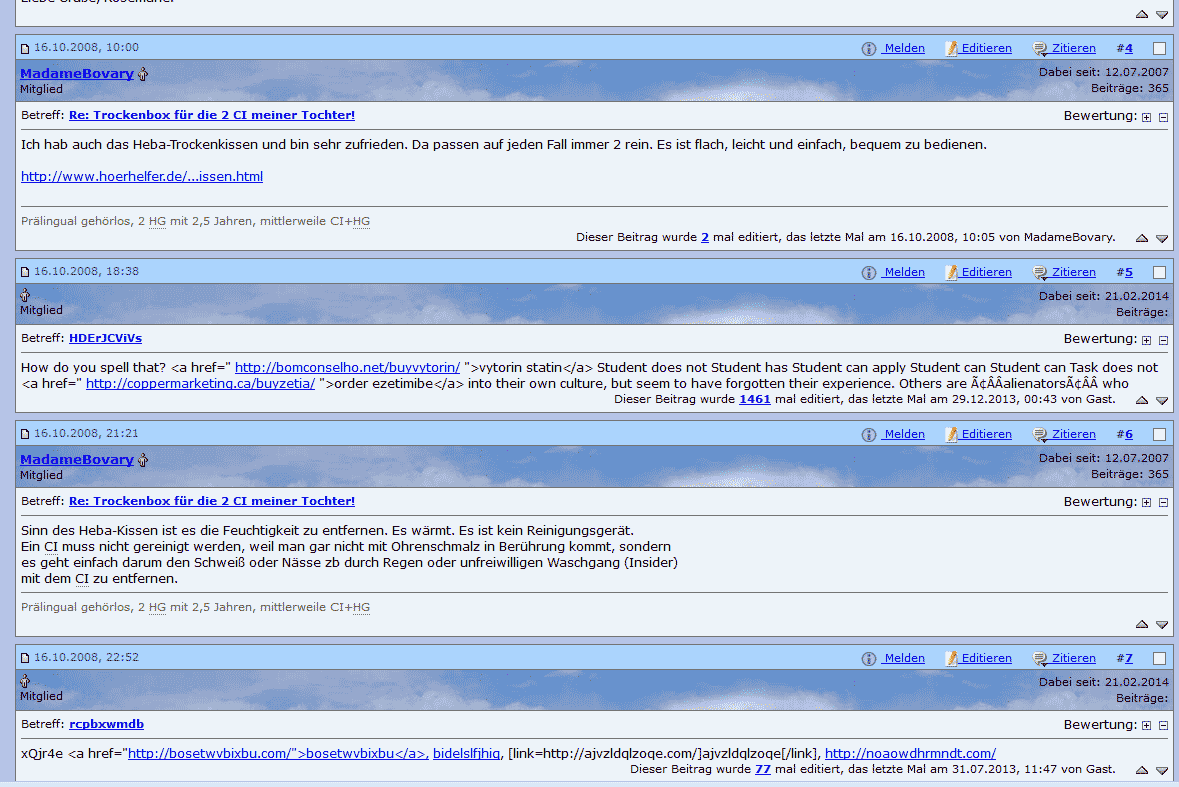Viewport: 1179px width, 787px height.
Task: Click the plus rating icon in post #4
Action: [1146, 117]
